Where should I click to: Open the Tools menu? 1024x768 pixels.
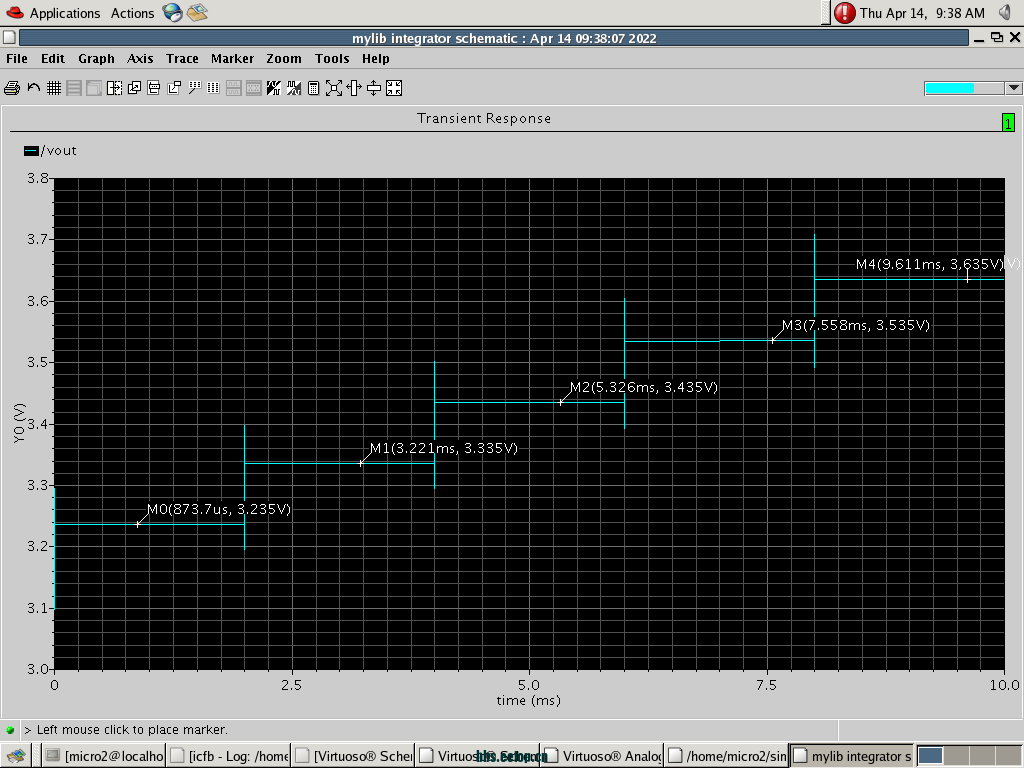332,59
